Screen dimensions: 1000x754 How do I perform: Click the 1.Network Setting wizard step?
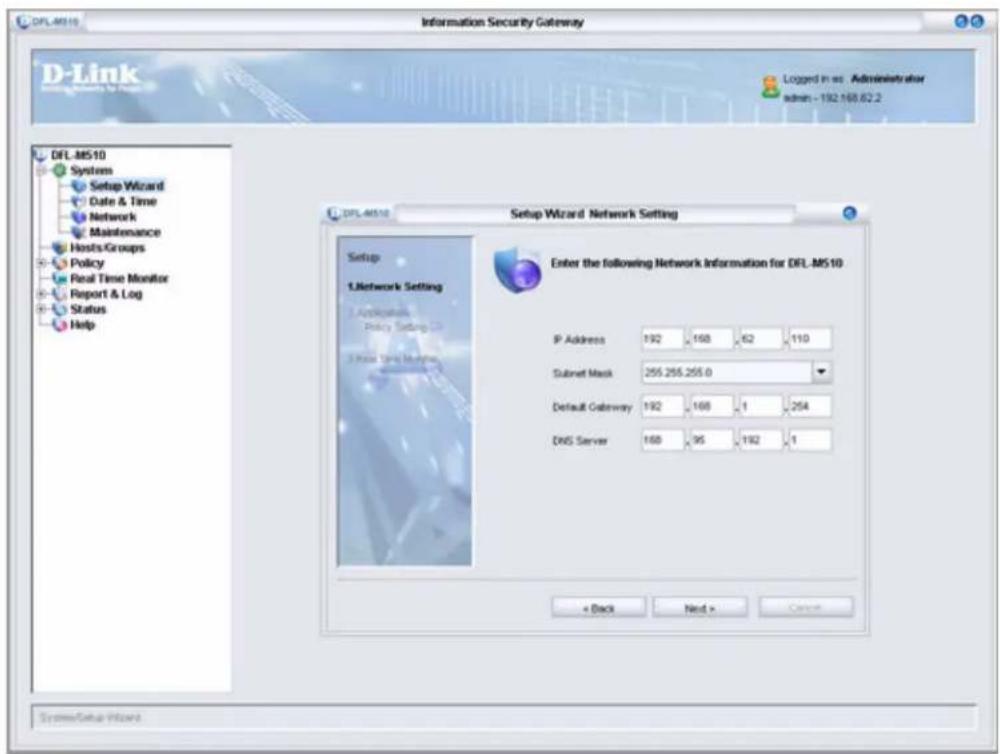click(x=395, y=287)
